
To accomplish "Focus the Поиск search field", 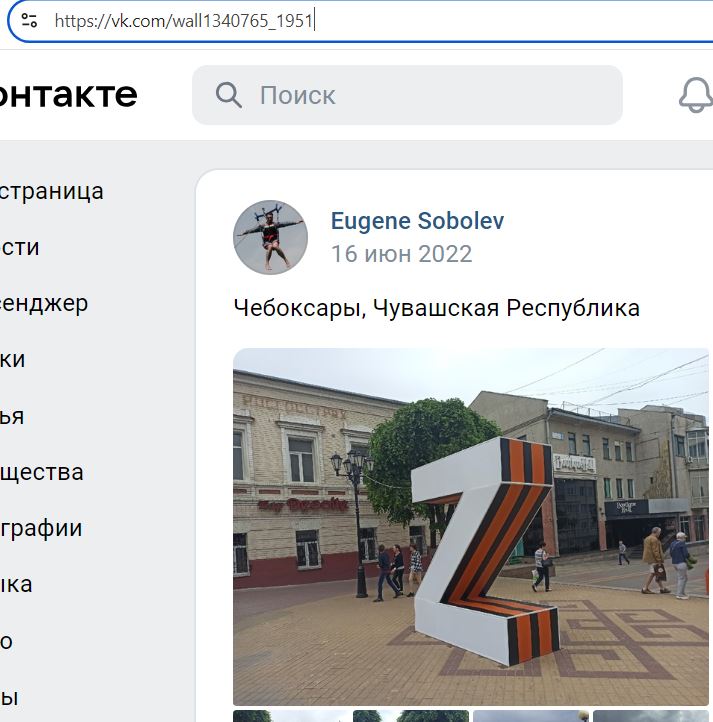I will [407, 95].
